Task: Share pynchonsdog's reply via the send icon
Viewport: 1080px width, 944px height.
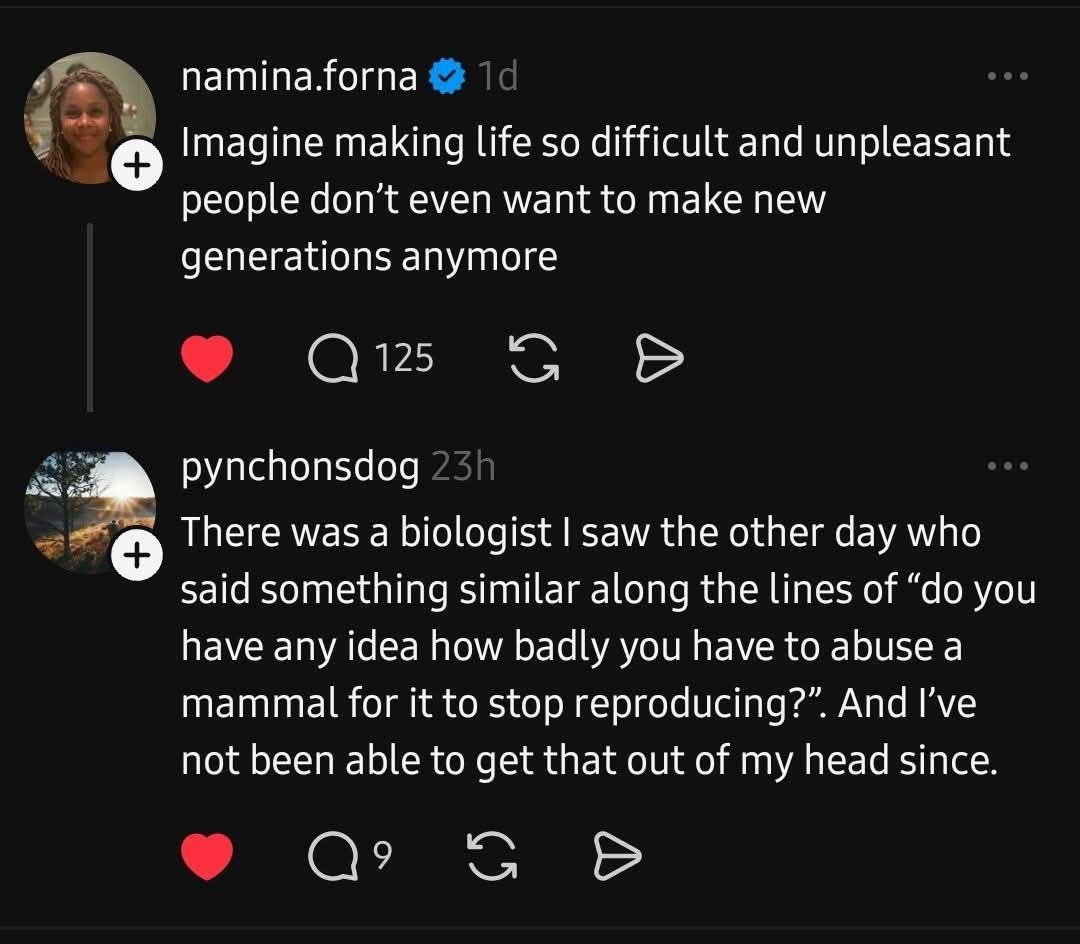Action: coord(618,856)
